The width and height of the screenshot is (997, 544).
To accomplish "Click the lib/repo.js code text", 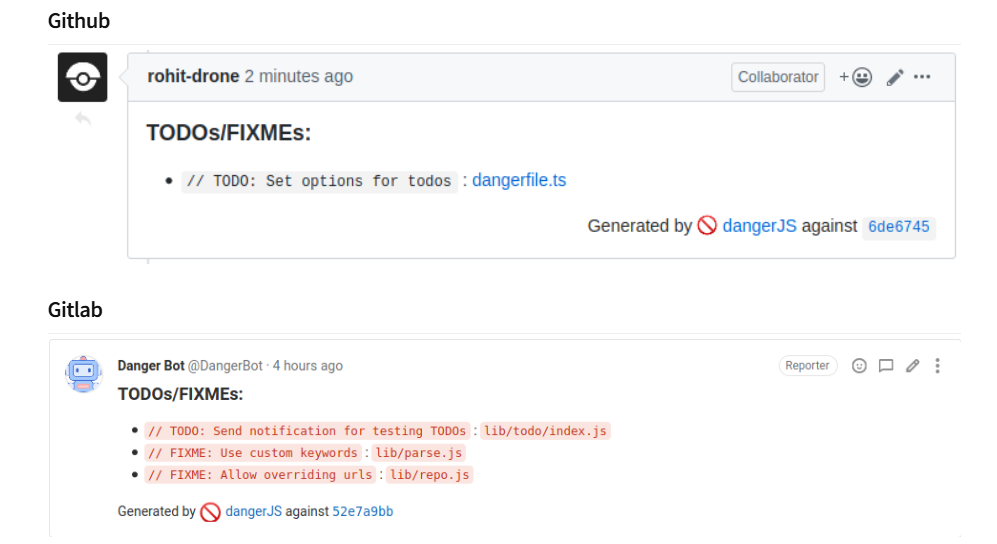I will [x=429, y=475].
